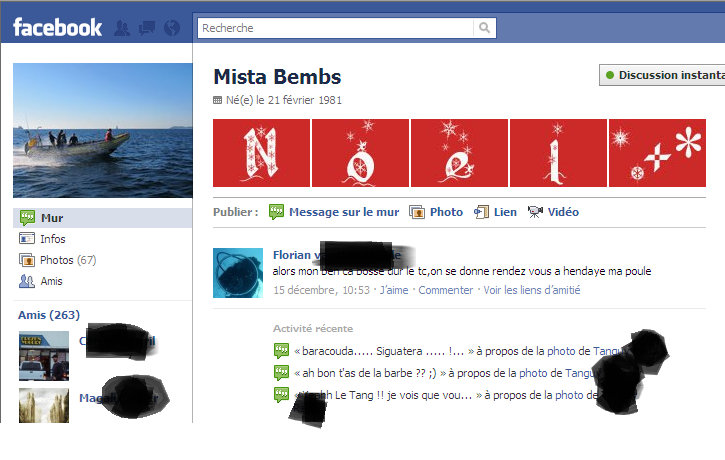Select Mur in the left sidebar

(x=51, y=218)
